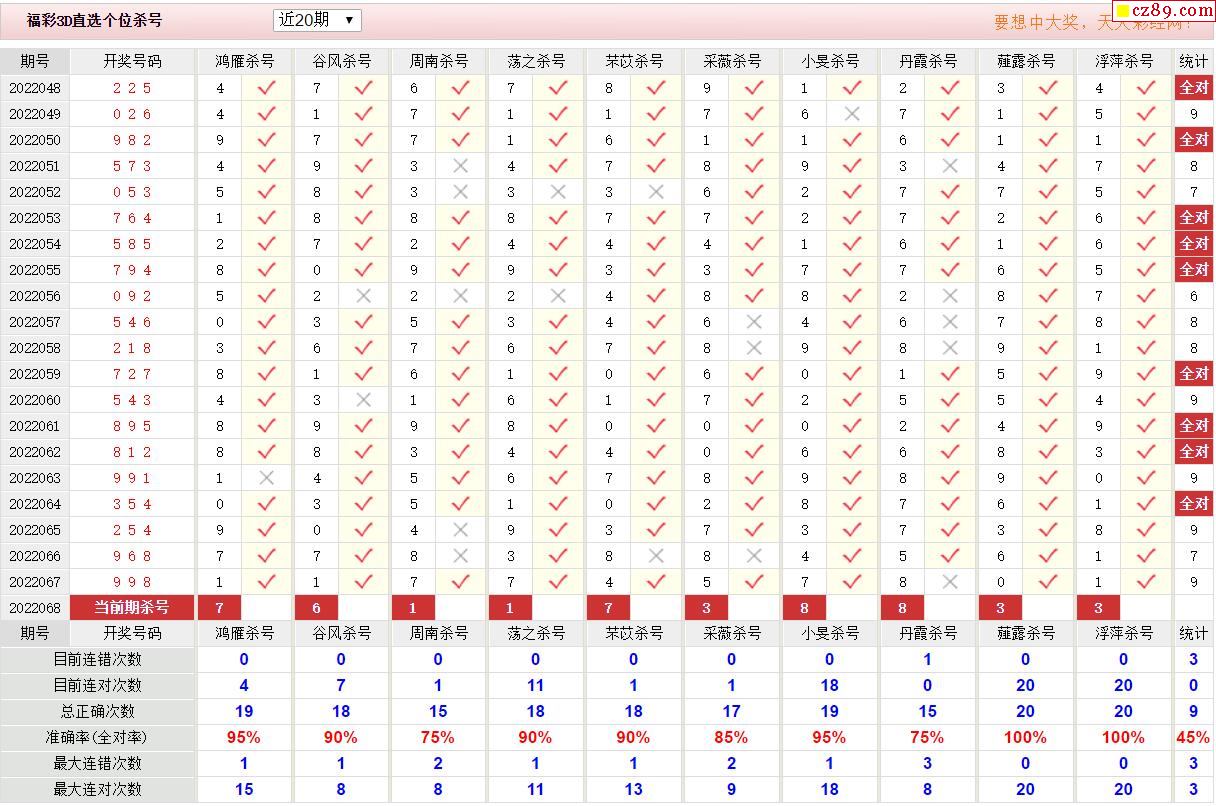
Task: Click the 85% accuracy value under 采薇杀号
Action: [x=731, y=738]
